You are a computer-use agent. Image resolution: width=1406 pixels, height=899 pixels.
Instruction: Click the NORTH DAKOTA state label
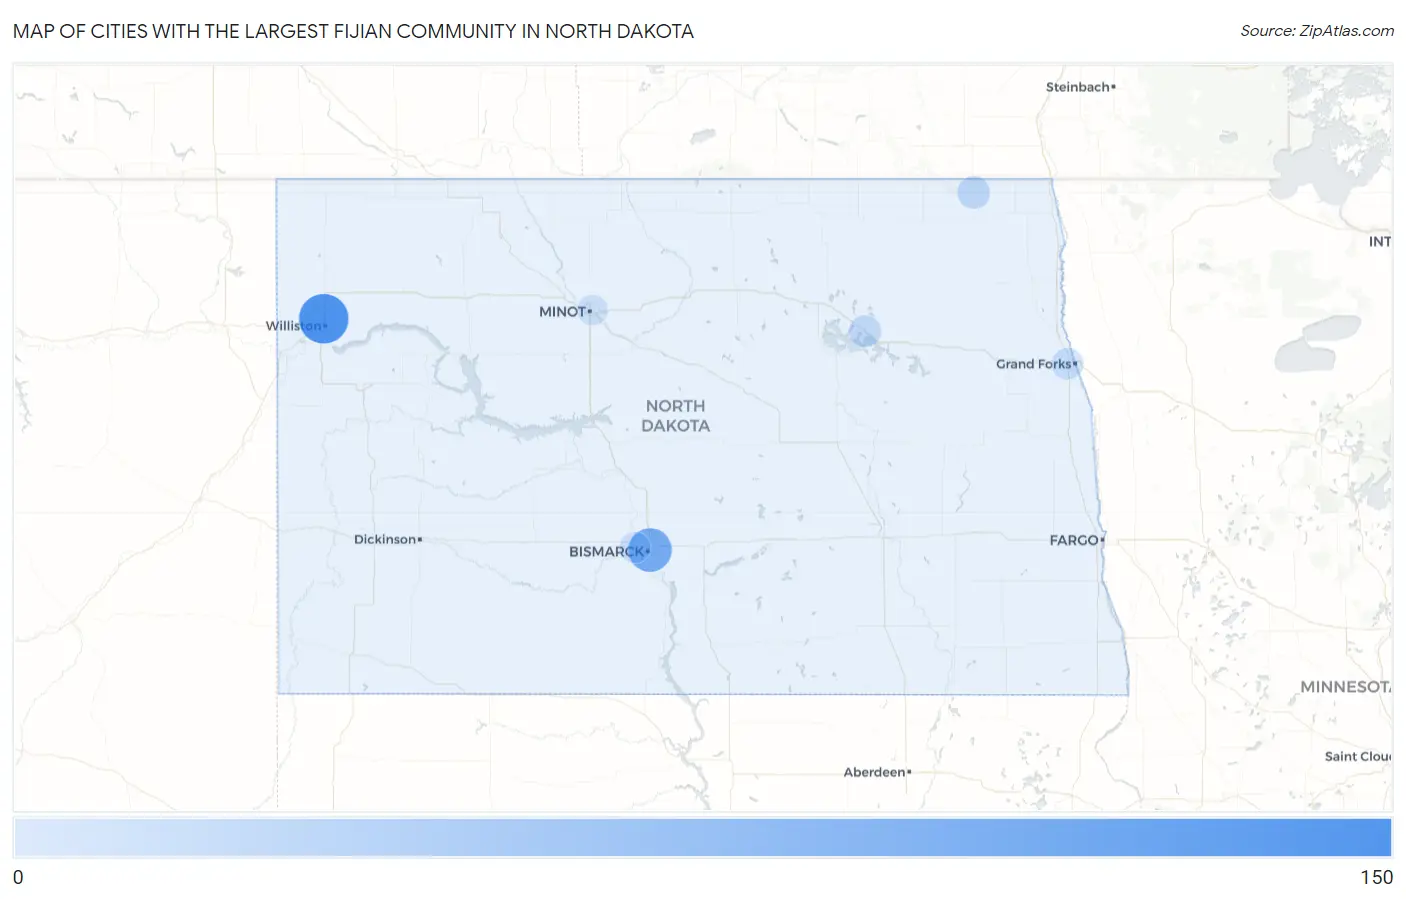coord(676,415)
